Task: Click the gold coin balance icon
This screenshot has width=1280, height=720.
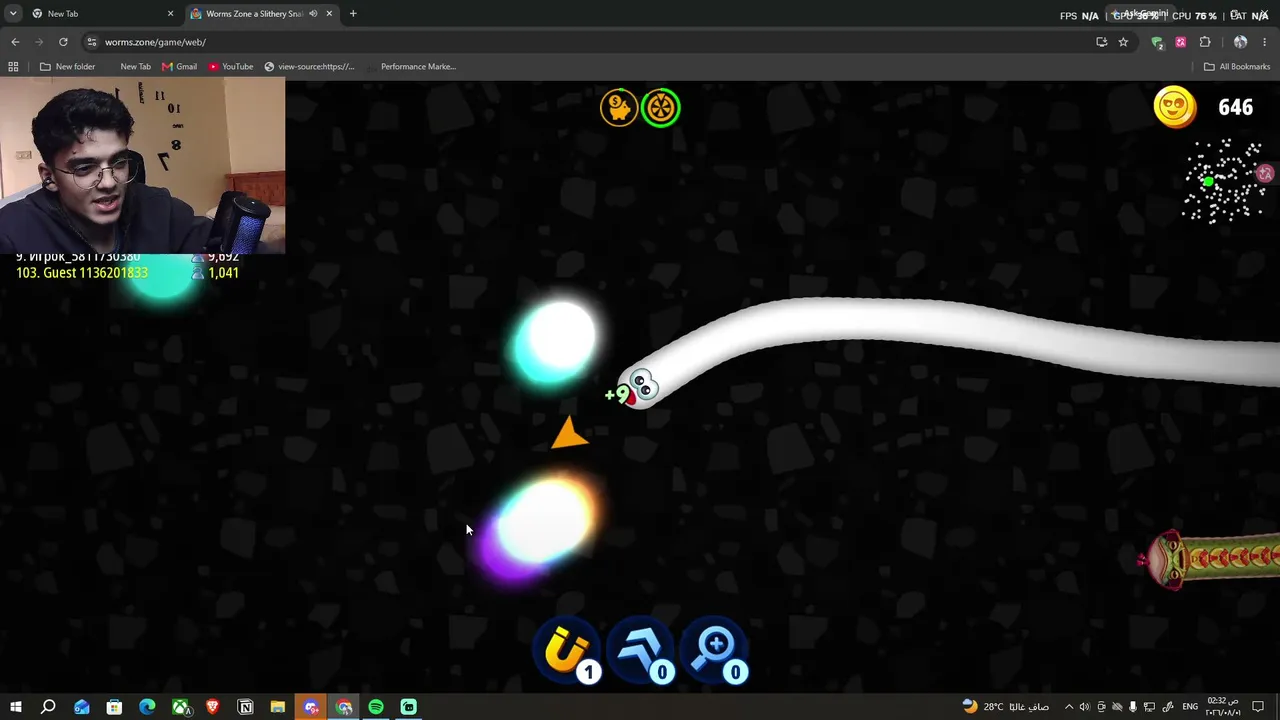Action: click(x=1175, y=107)
